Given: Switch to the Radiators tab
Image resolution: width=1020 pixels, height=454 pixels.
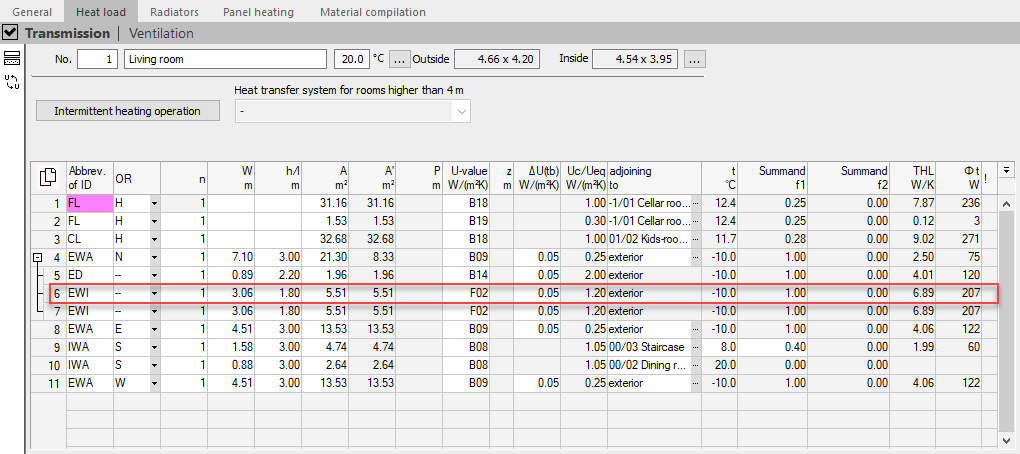Looking at the screenshot, I should click(x=174, y=12).
